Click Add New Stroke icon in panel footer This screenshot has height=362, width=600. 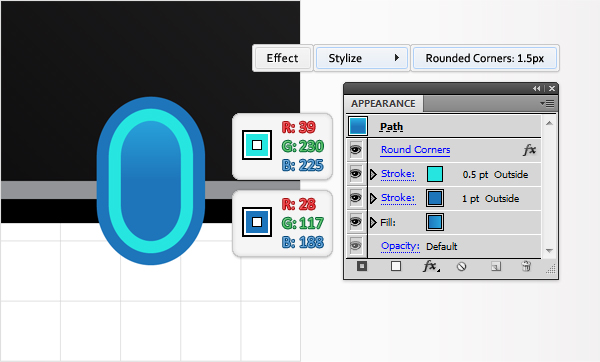[362, 266]
